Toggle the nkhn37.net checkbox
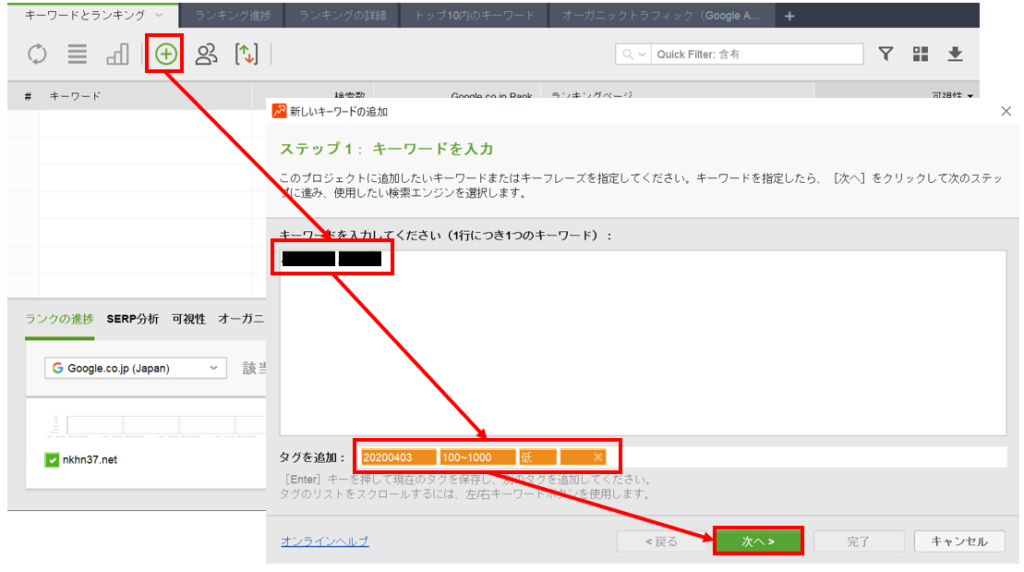This screenshot has width=1024, height=572. pos(52,460)
